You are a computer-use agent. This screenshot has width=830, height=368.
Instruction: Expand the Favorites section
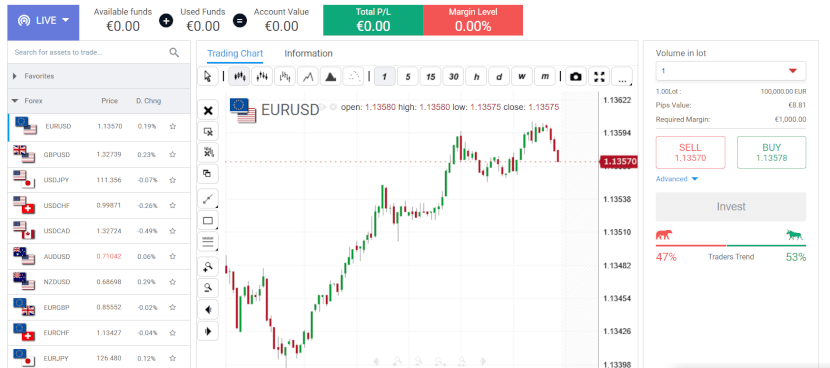[x=99, y=76]
